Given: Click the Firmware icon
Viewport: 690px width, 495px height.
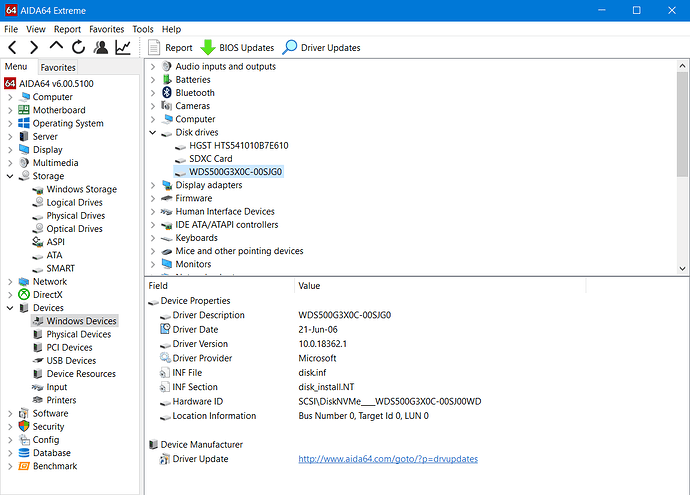Looking at the screenshot, I should point(167,198).
